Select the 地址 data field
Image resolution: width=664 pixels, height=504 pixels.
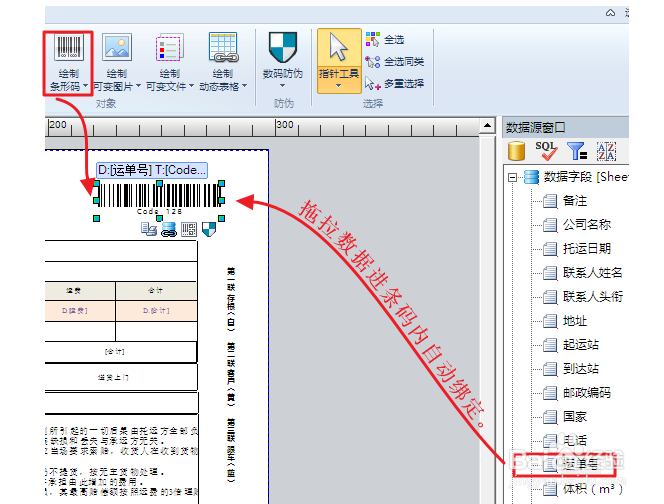[x=575, y=321]
